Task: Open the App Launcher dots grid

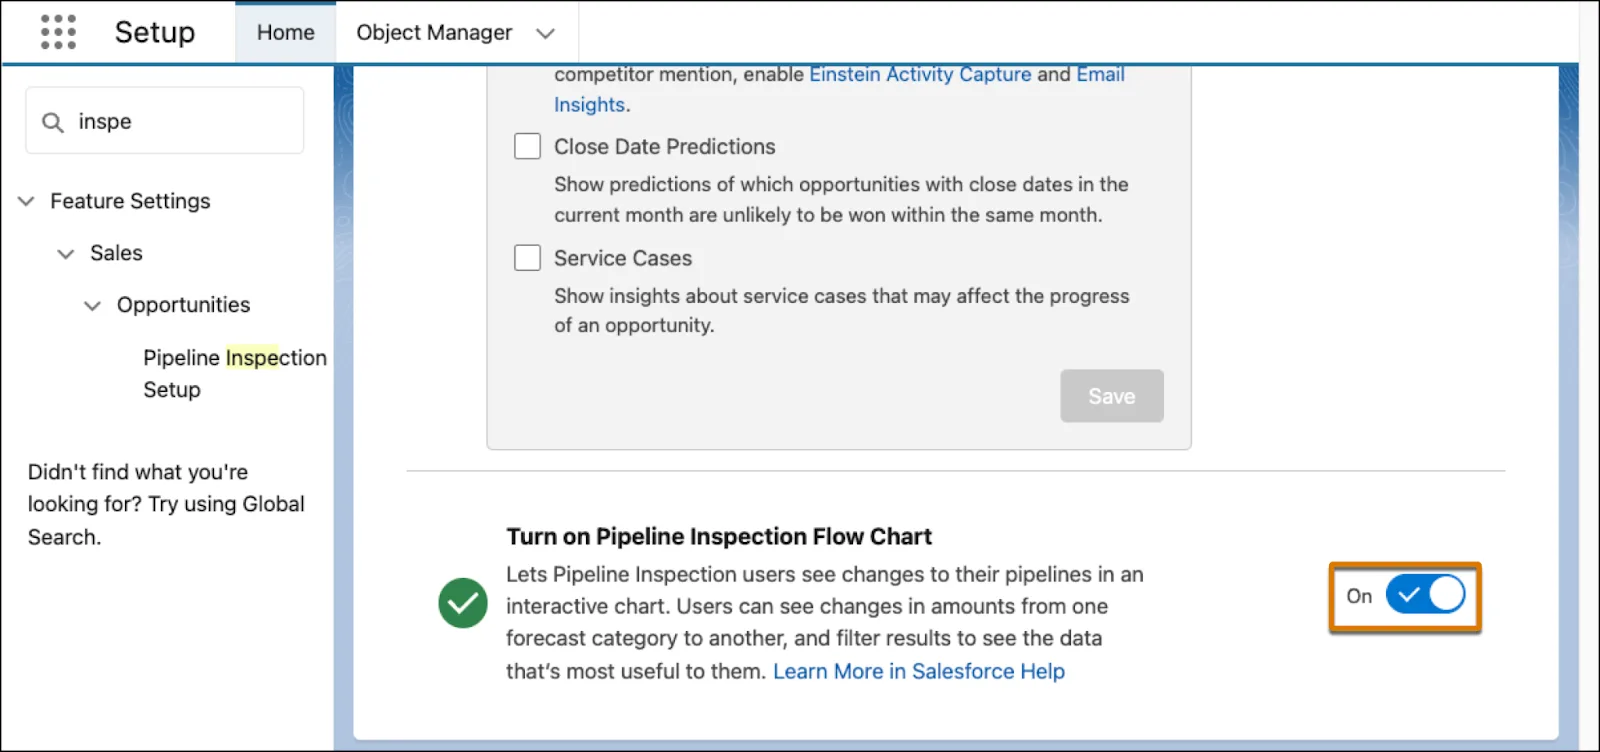Action: click(x=58, y=32)
